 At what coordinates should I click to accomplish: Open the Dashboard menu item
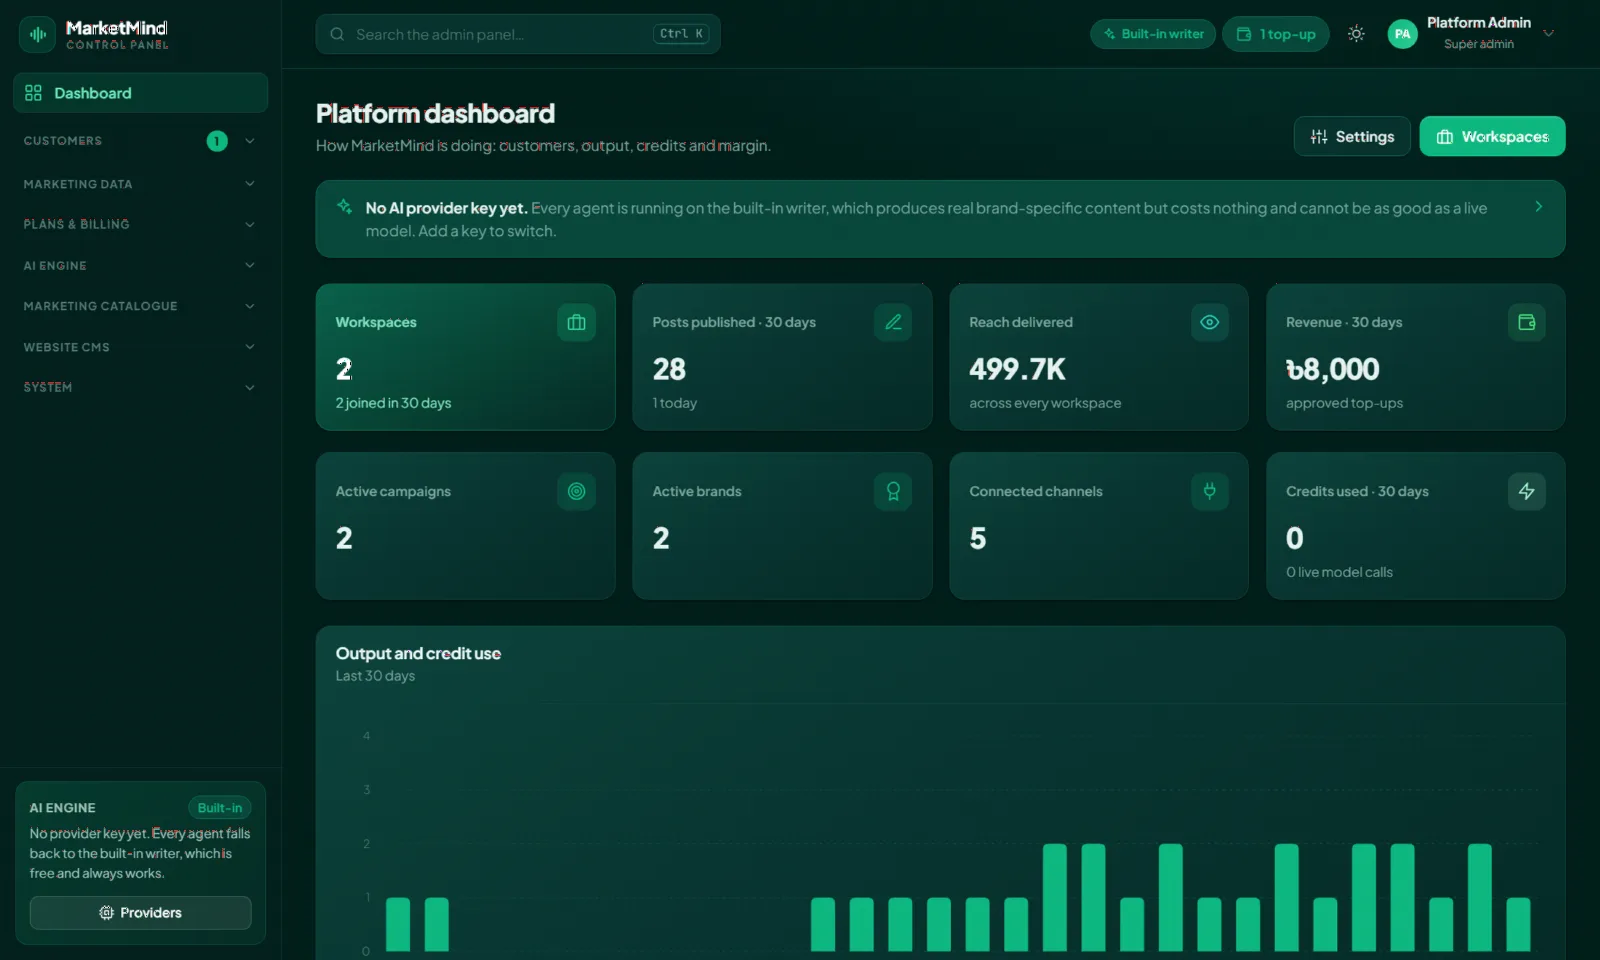[x=141, y=93]
